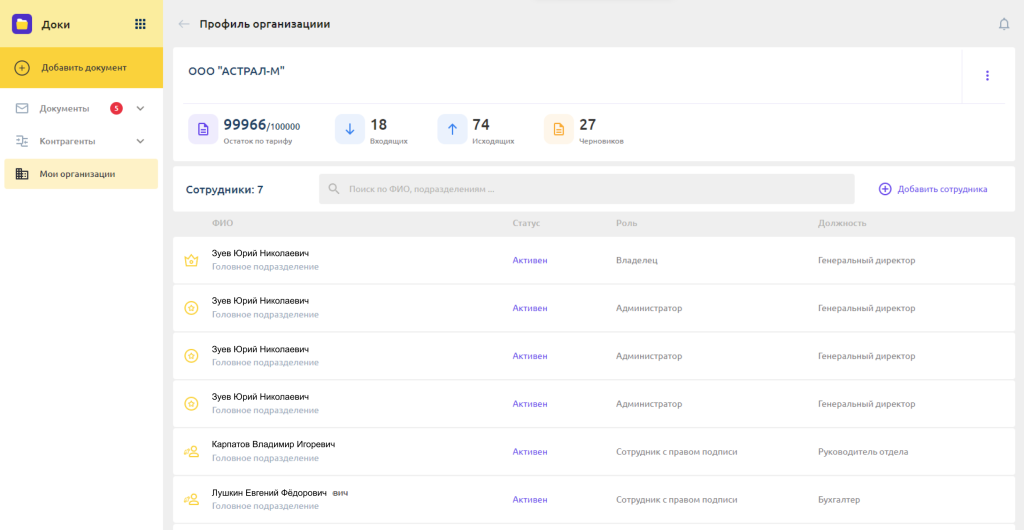Click the incoming documents arrow icon
1024x530 pixels.
(x=350, y=129)
